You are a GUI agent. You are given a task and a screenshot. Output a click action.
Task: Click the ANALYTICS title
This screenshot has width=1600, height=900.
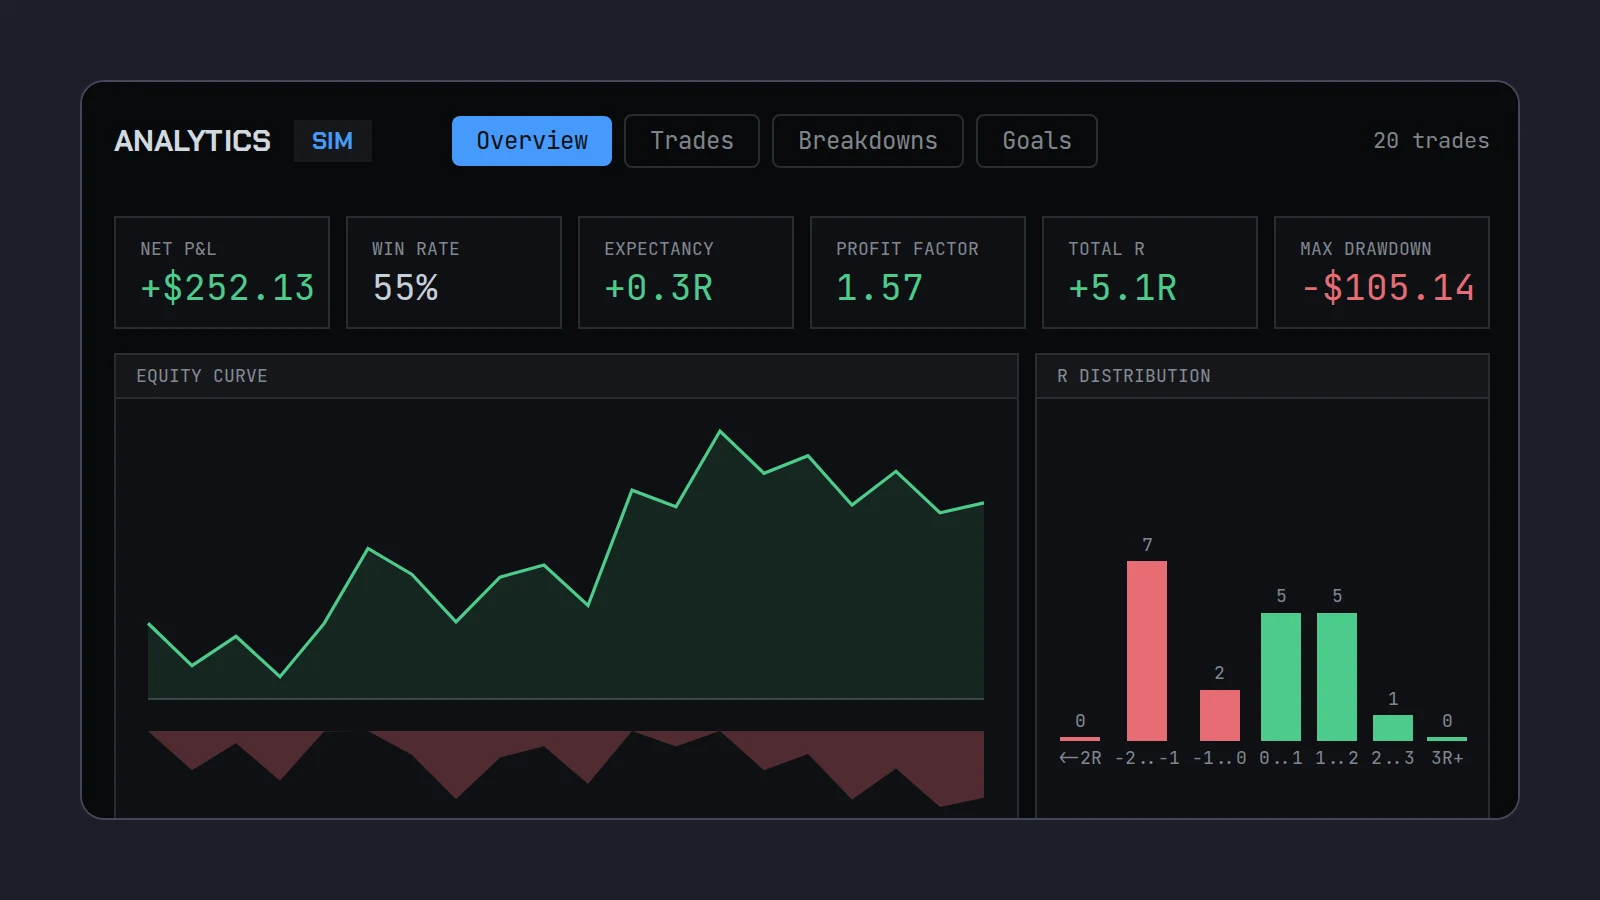[x=192, y=141]
